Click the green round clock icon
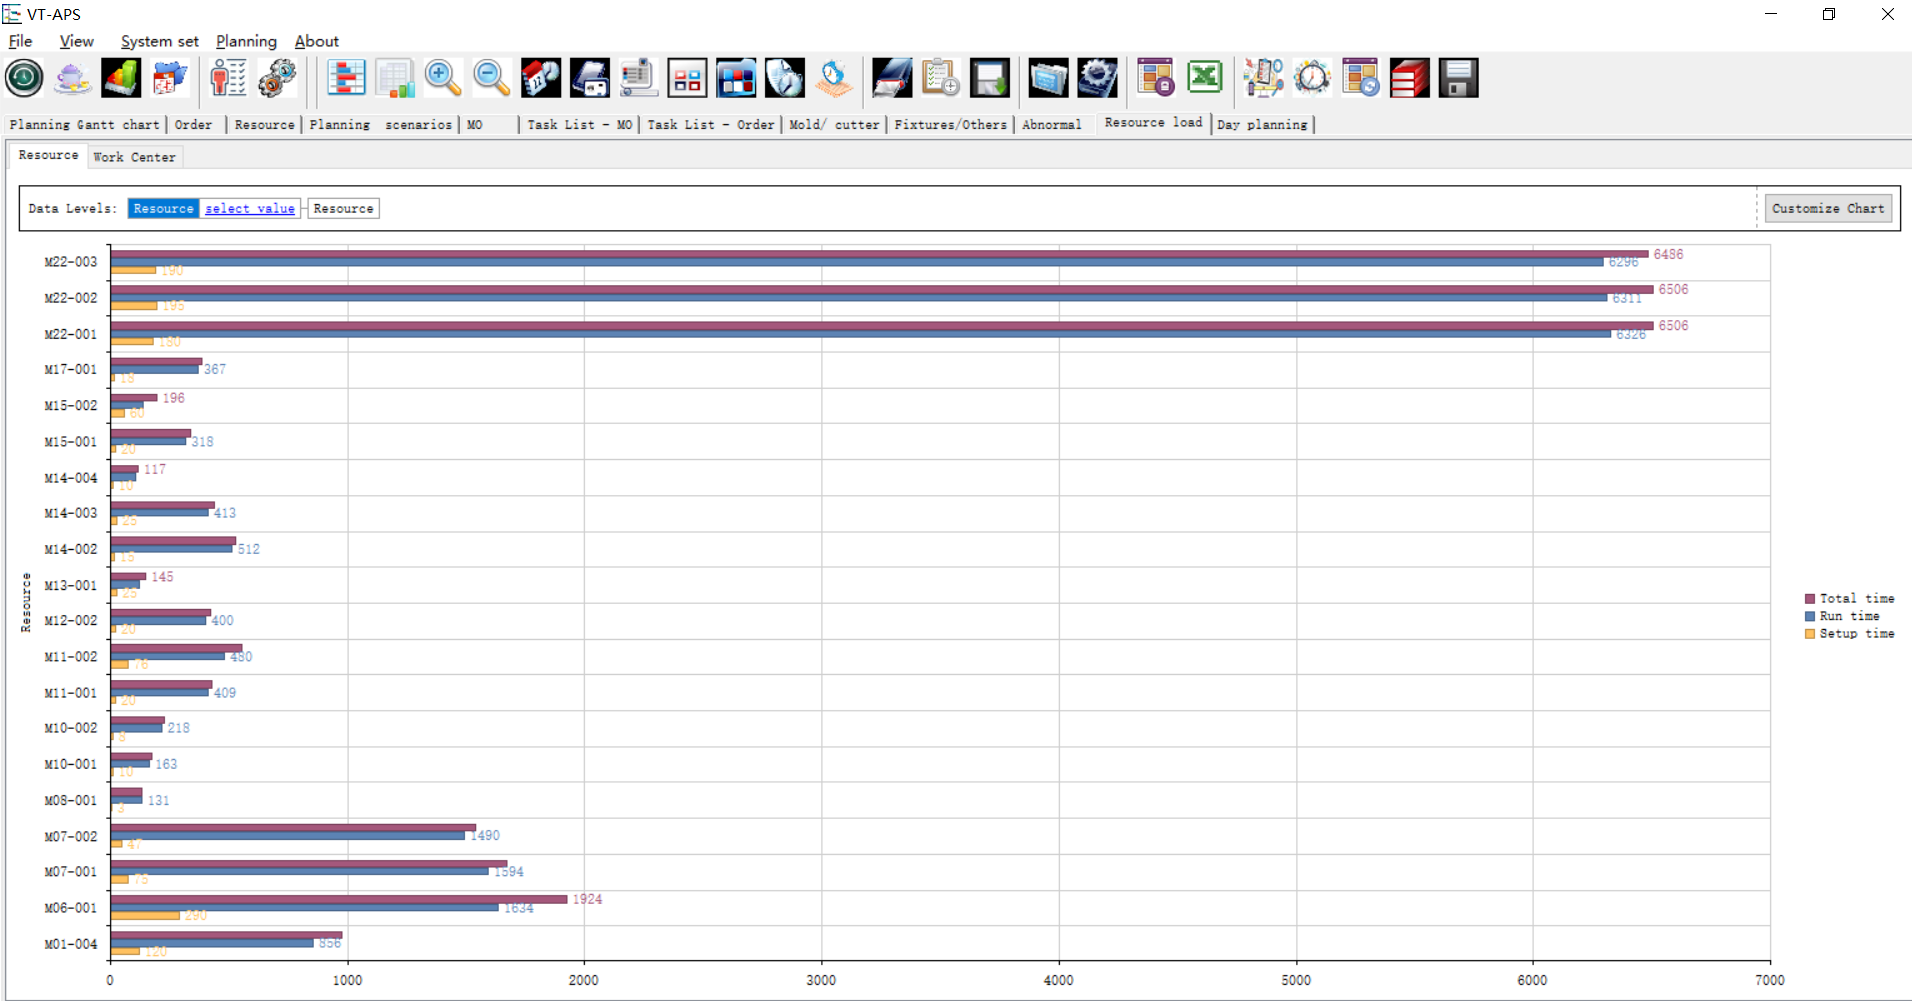 coord(24,78)
